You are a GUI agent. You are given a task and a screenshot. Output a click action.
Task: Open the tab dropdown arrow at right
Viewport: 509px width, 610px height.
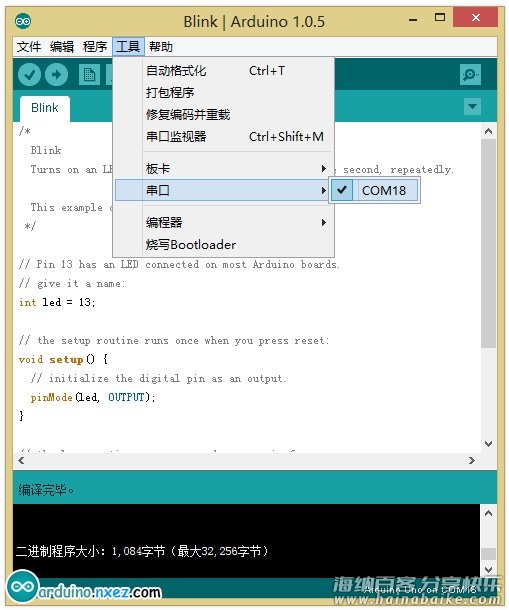(472, 107)
